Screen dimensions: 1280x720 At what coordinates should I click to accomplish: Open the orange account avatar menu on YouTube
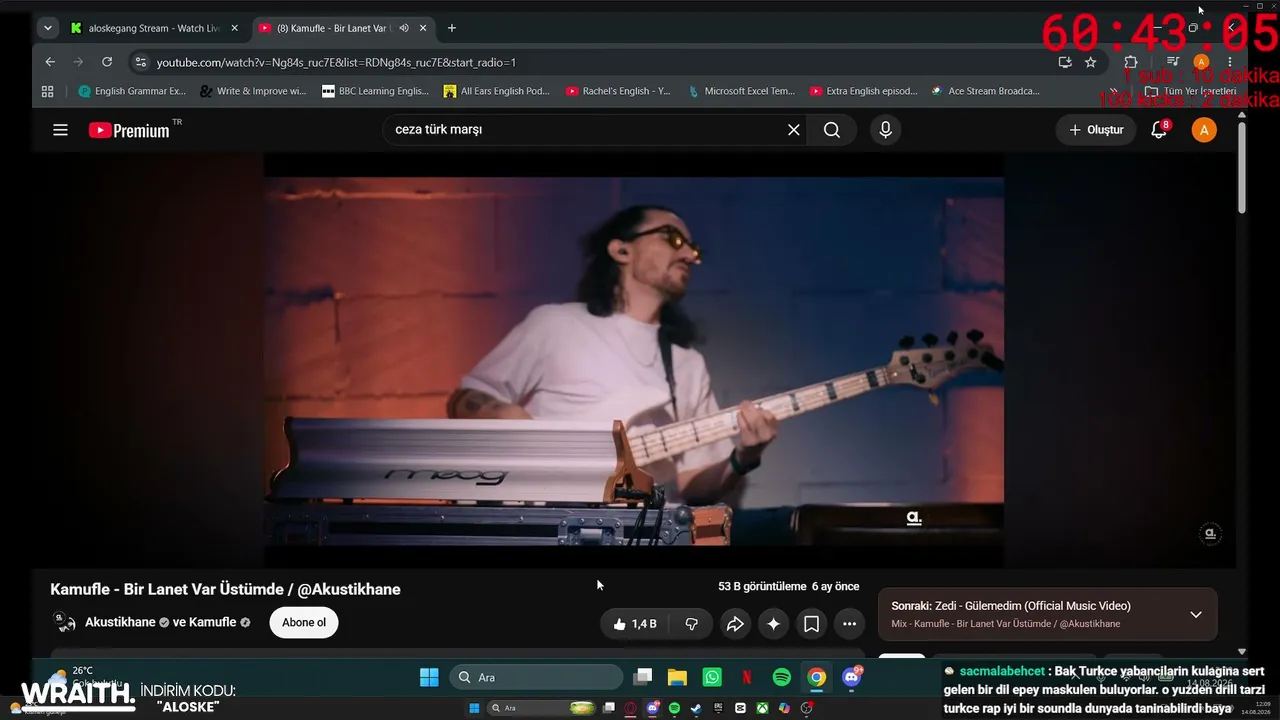1204,130
